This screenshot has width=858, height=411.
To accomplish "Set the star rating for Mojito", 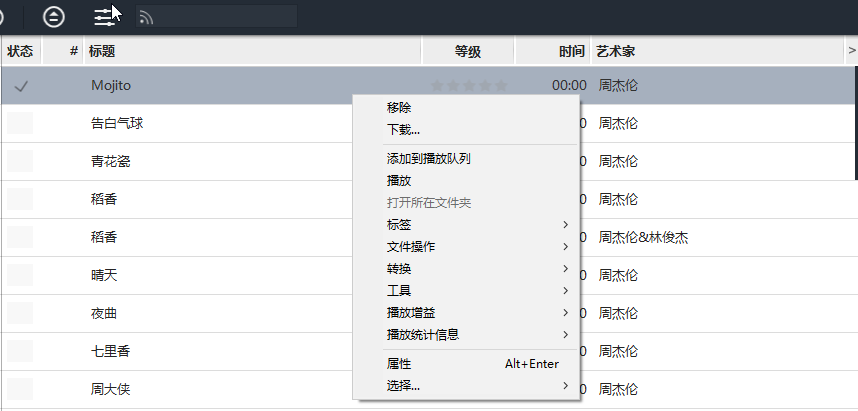I will [469, 85].
